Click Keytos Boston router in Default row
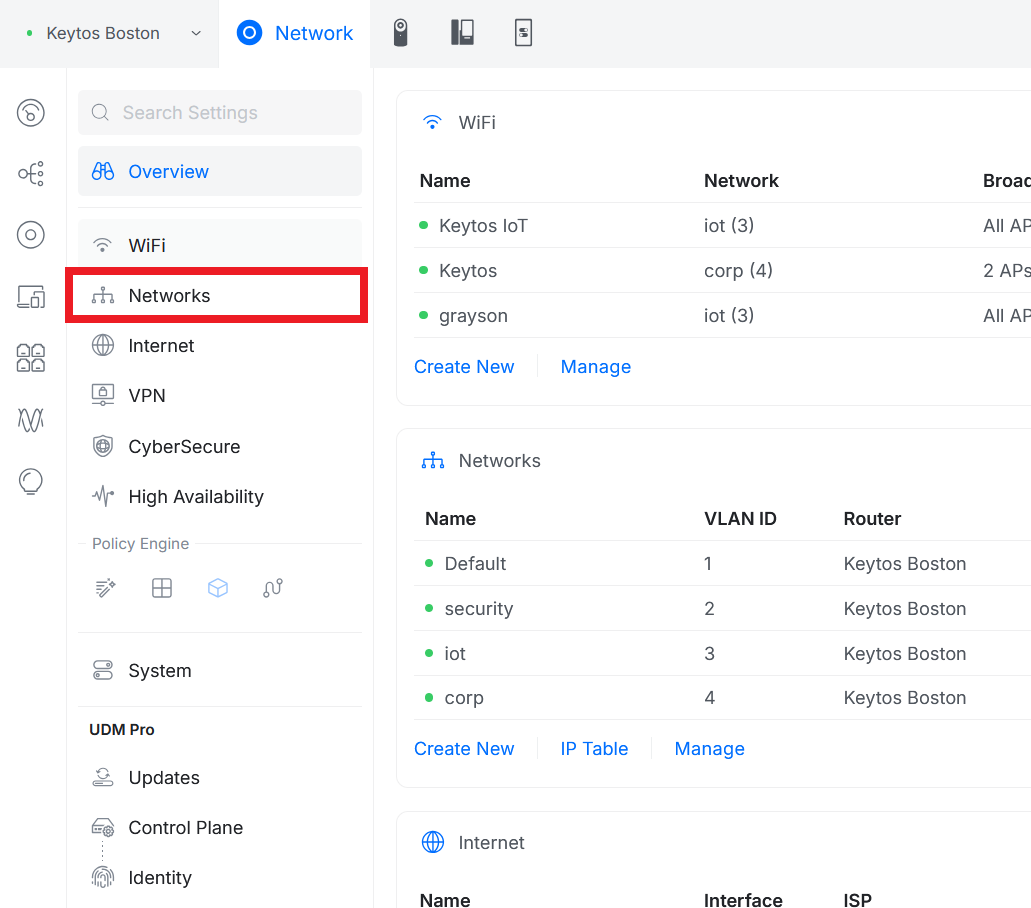The image size is (1031, 908). click(x=905, y=563)
